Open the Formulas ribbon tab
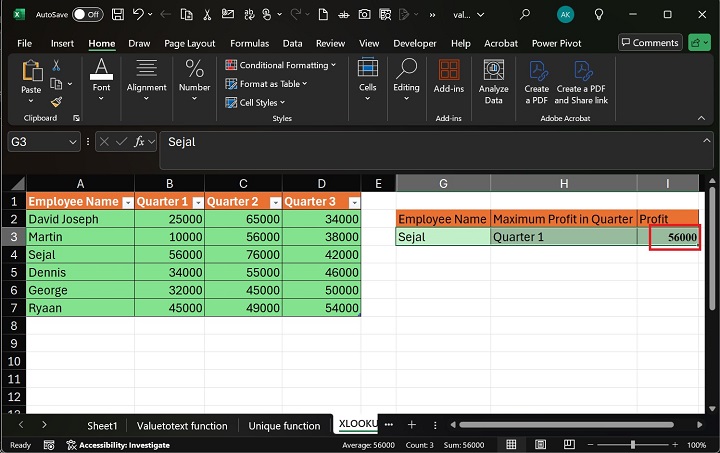The width and height of the screenshot is (720, 453). coord(249,43)
